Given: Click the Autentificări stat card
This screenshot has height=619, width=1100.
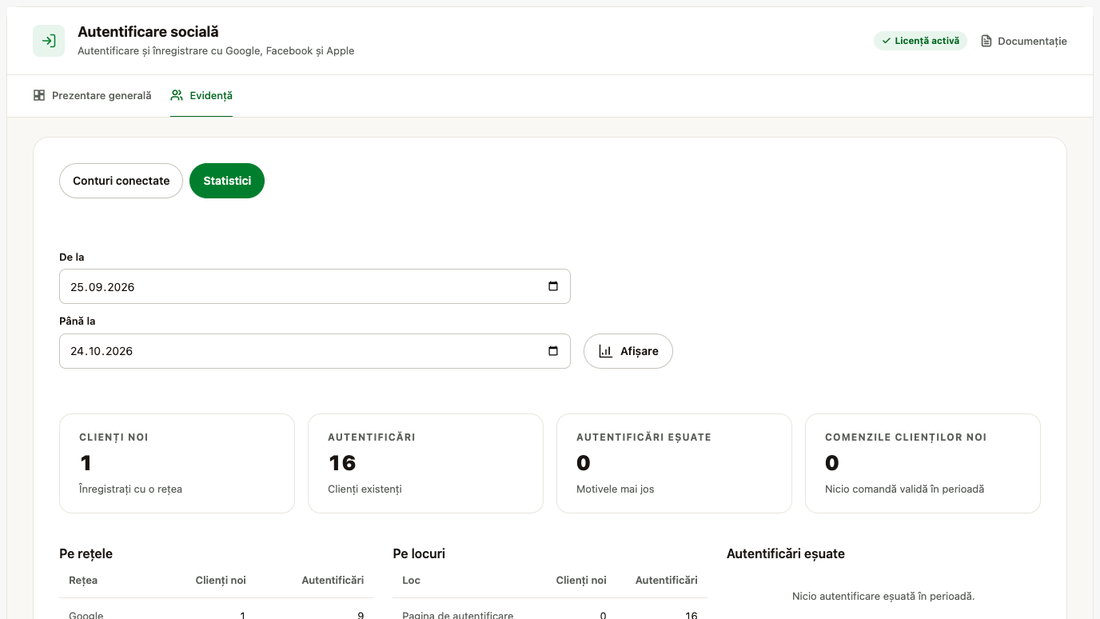Looking at the screenshot, I should click(425, 463).
